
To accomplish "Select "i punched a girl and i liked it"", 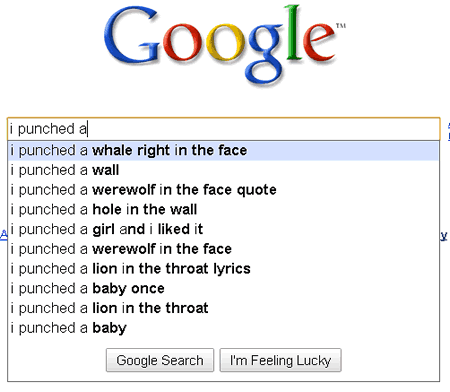I will 223,229.
